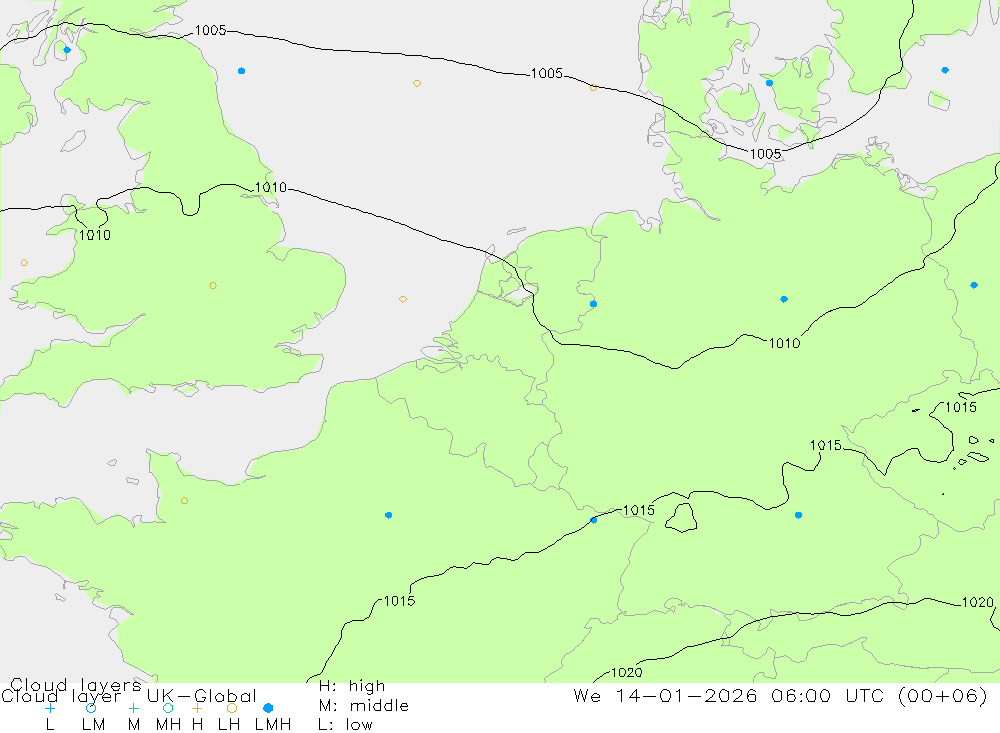Click the orange circle in the Irish Sea
Screen dimensions: 1000x733
24,263
